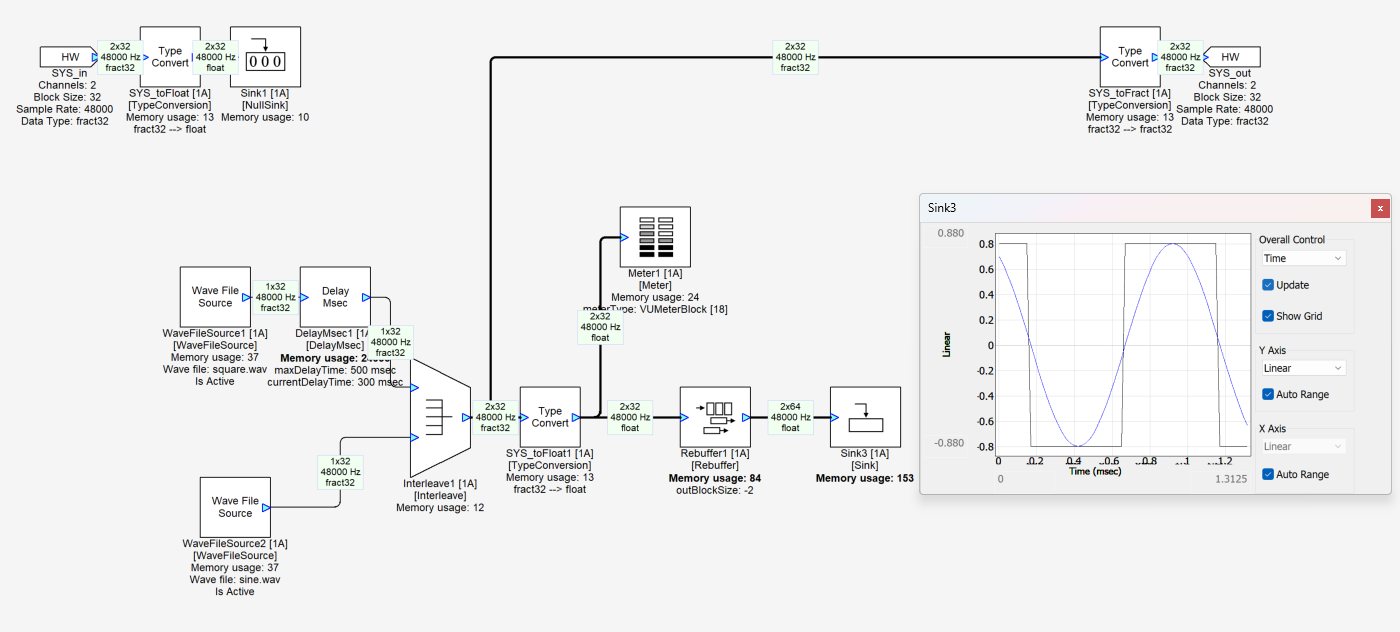Open the X Axis Linear dropdown
The width and height of the screenshot is (1400, 632).
tap(1302, 446)
